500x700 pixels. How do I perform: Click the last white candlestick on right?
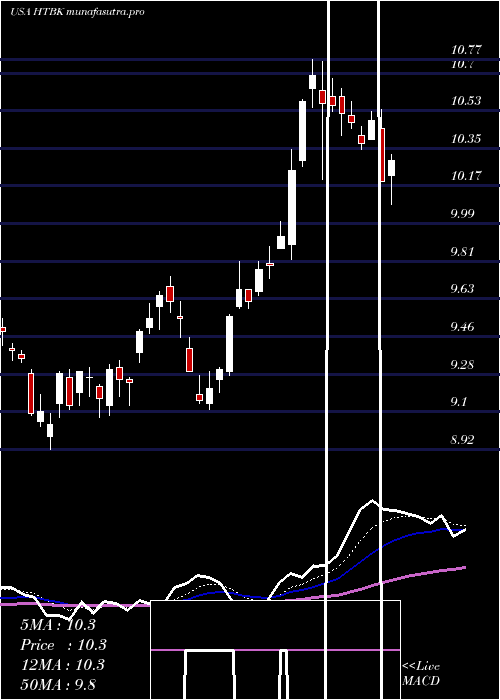click(x=392, y=168)
